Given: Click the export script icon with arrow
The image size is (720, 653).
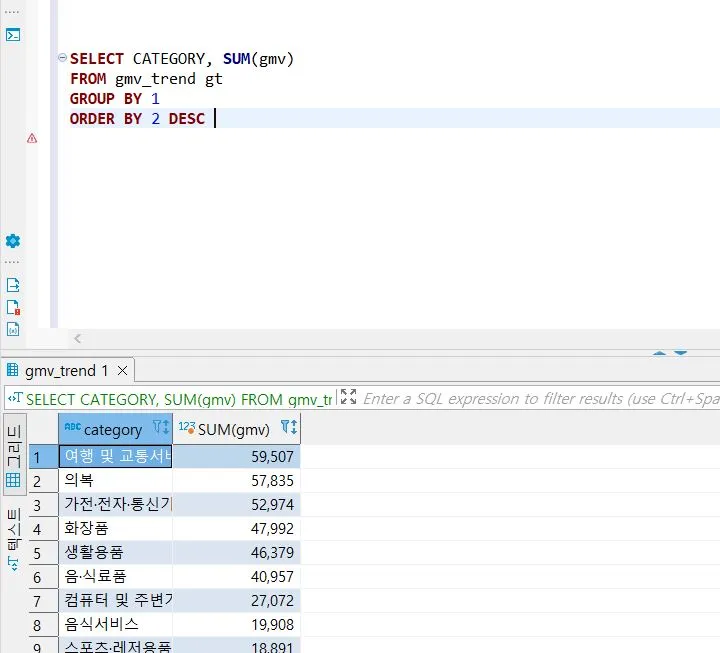Looking at the screenshot, I should coord(13,285).
